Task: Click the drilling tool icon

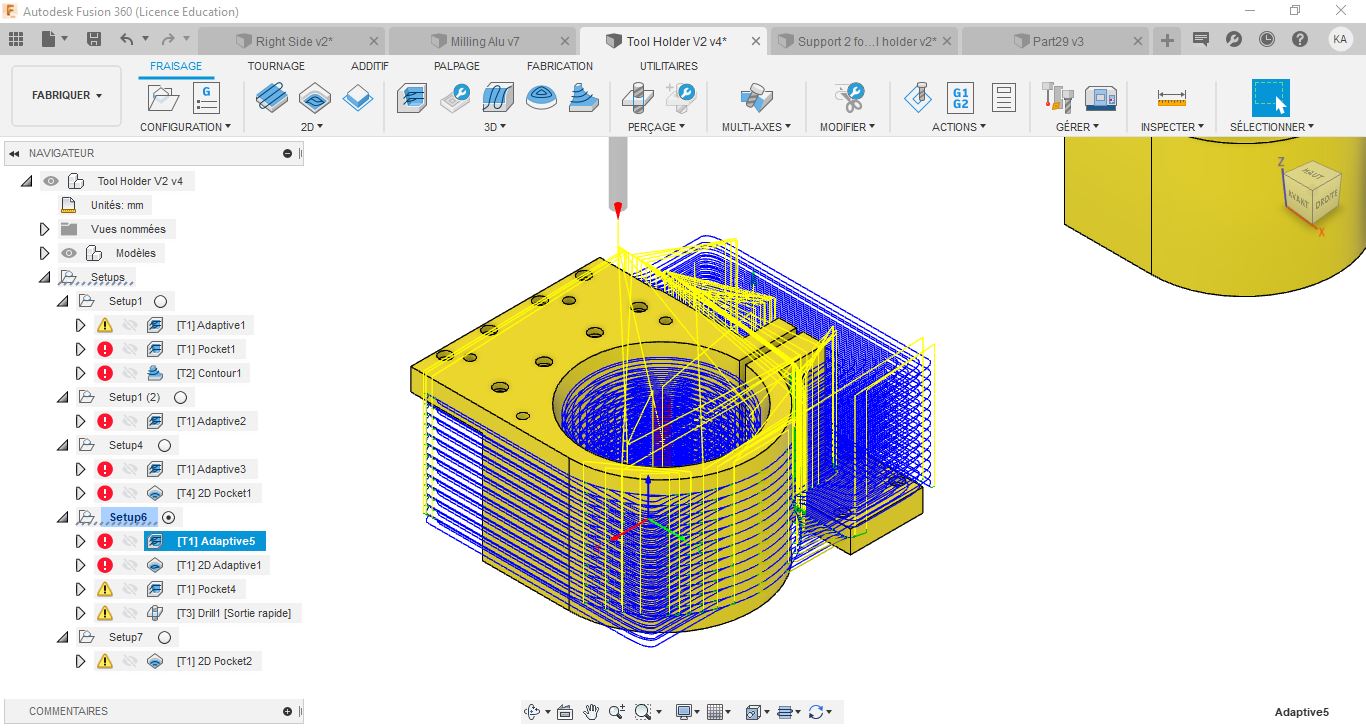Action: (638, 98)
